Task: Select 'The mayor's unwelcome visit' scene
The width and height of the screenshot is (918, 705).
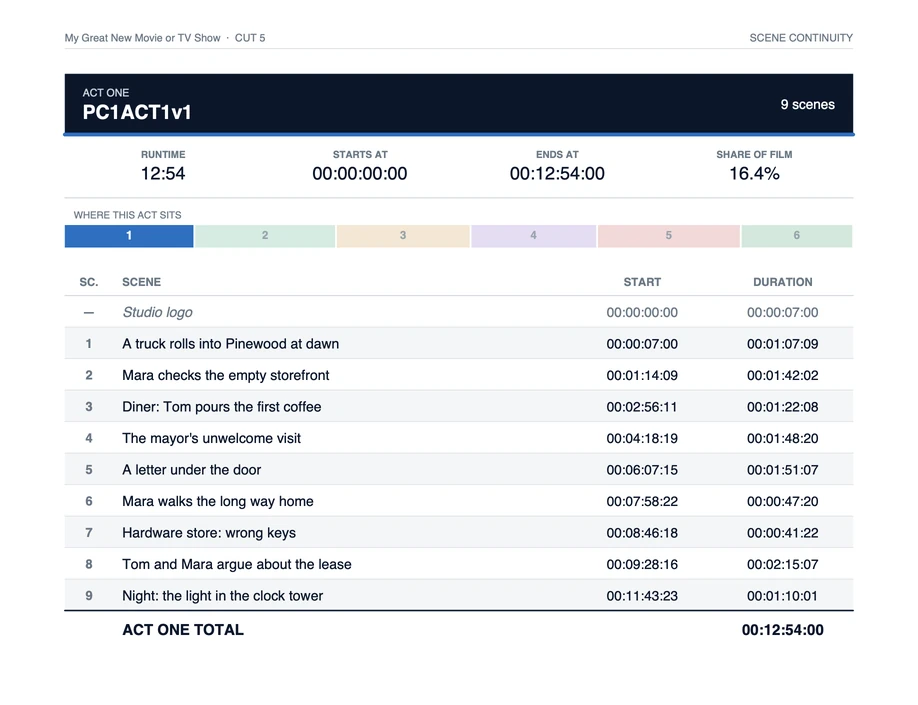Action: click(459, 439)
